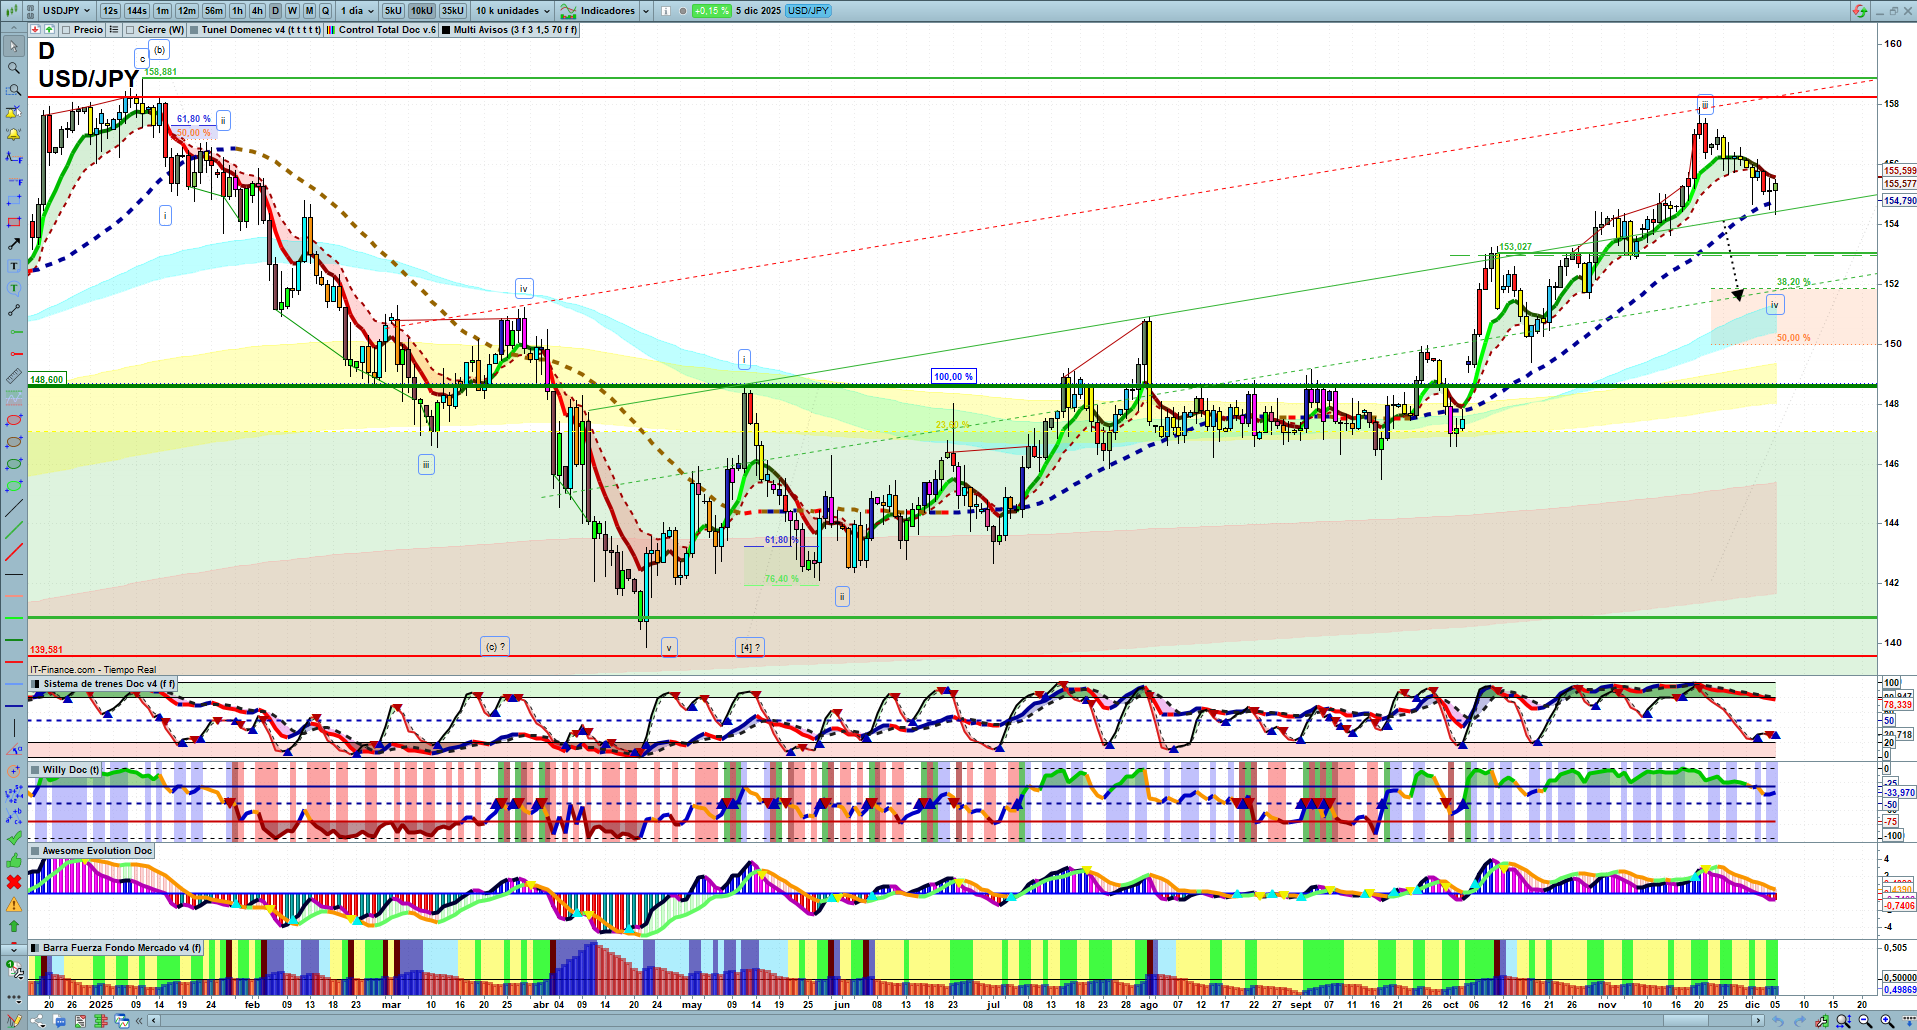Toggle the Awesome Evolution Doc panel box
1917x1030 pixels.
tap(36, 851)
